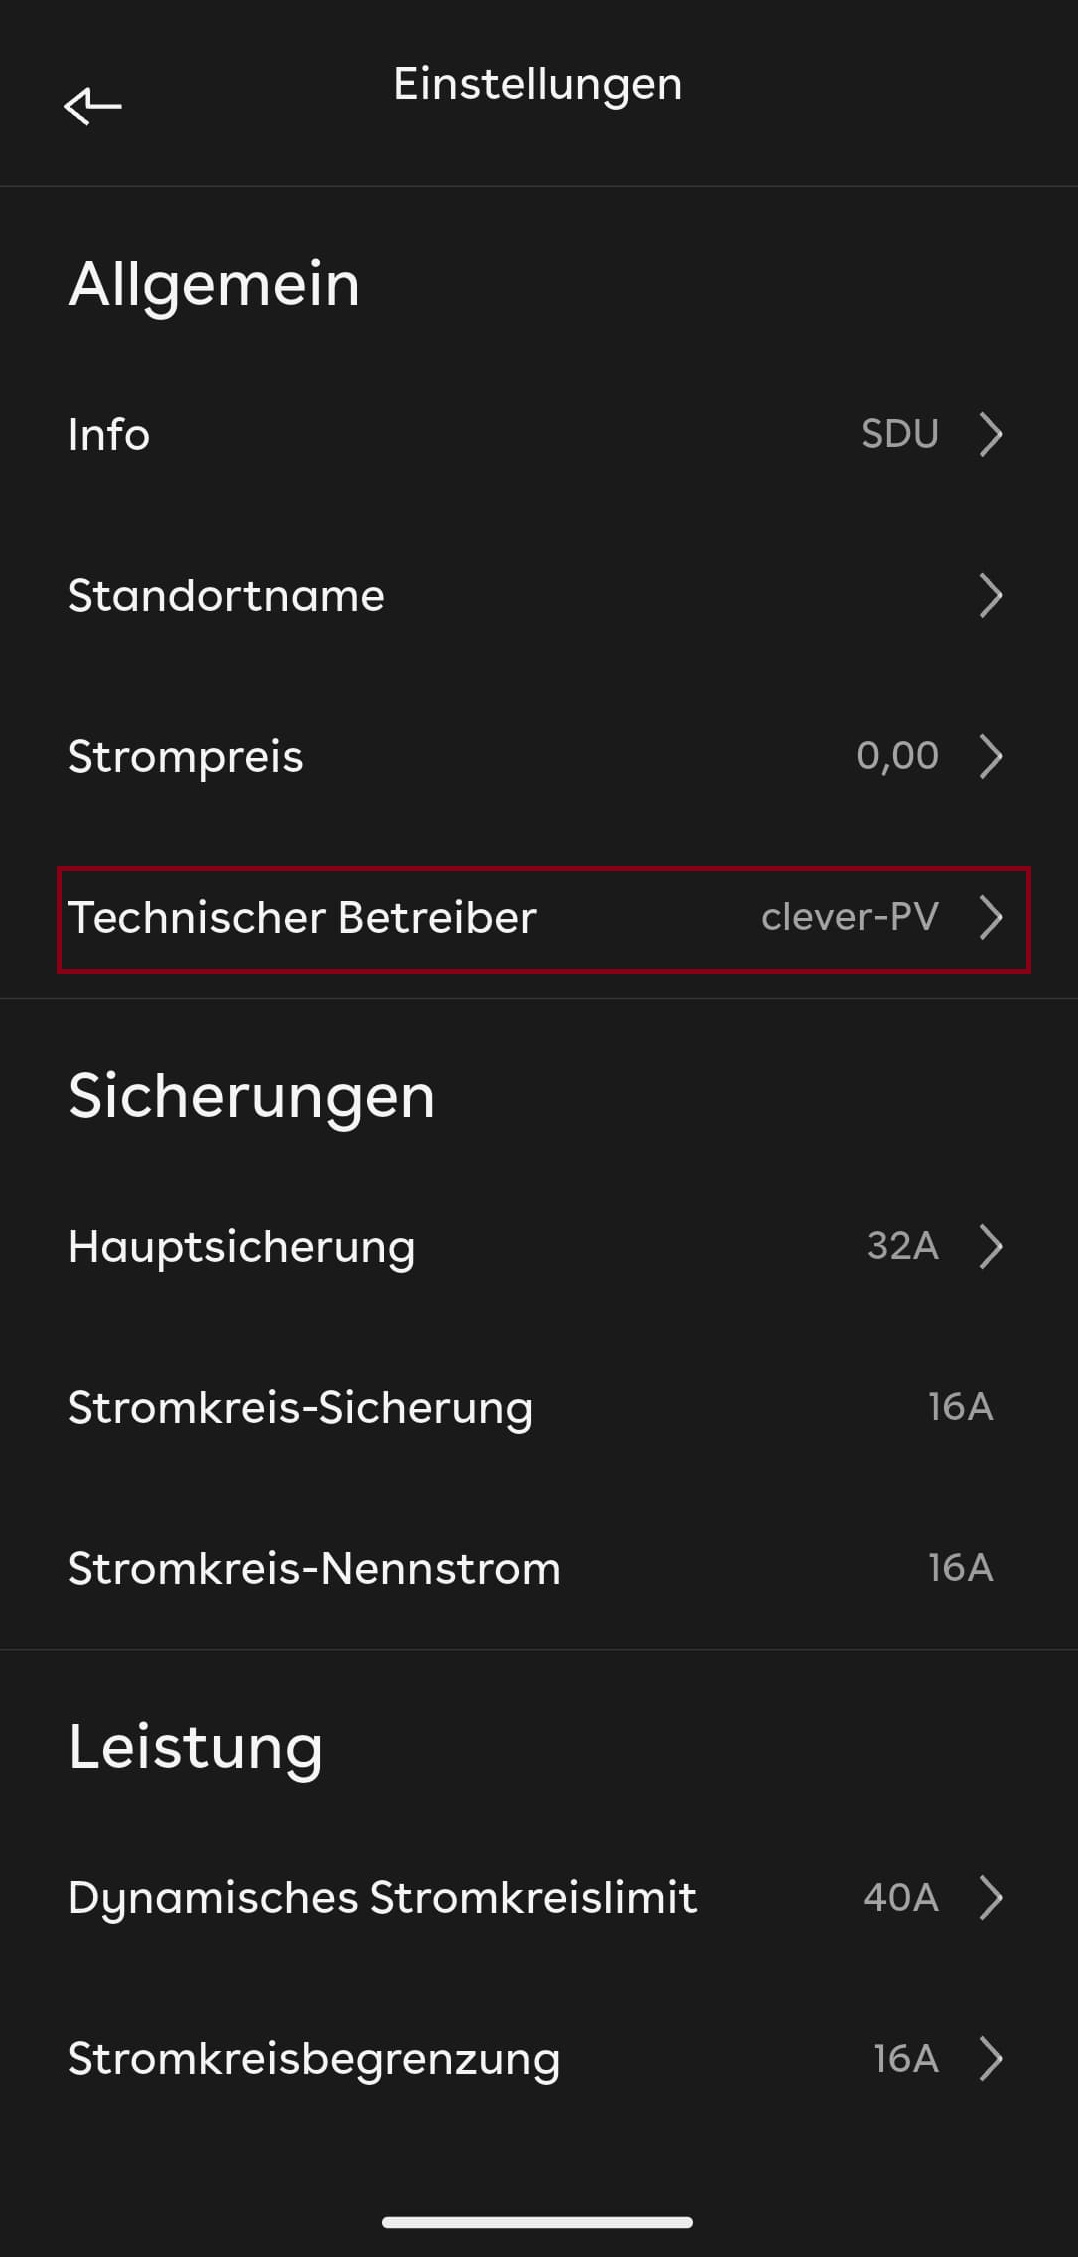This screenshot has height=2257, width=1078.
Task: Tap the 0,00 Strompreis value
Action: point(897,756)
